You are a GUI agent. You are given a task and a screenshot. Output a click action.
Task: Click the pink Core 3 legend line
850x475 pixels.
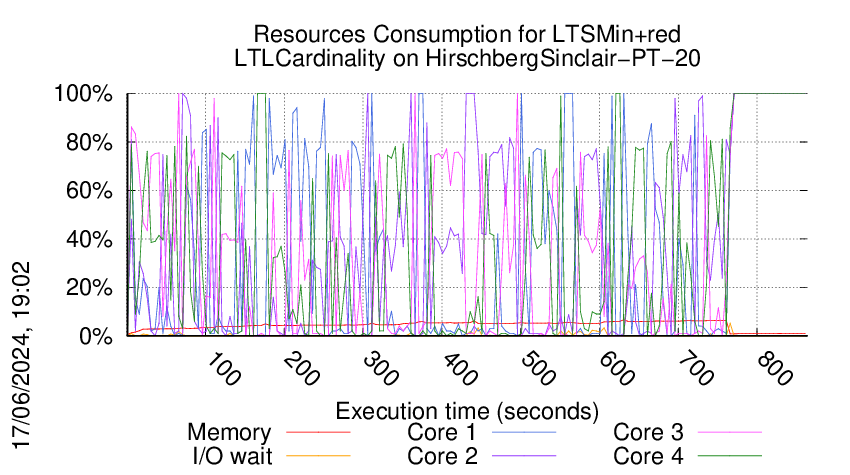point(730,432)
